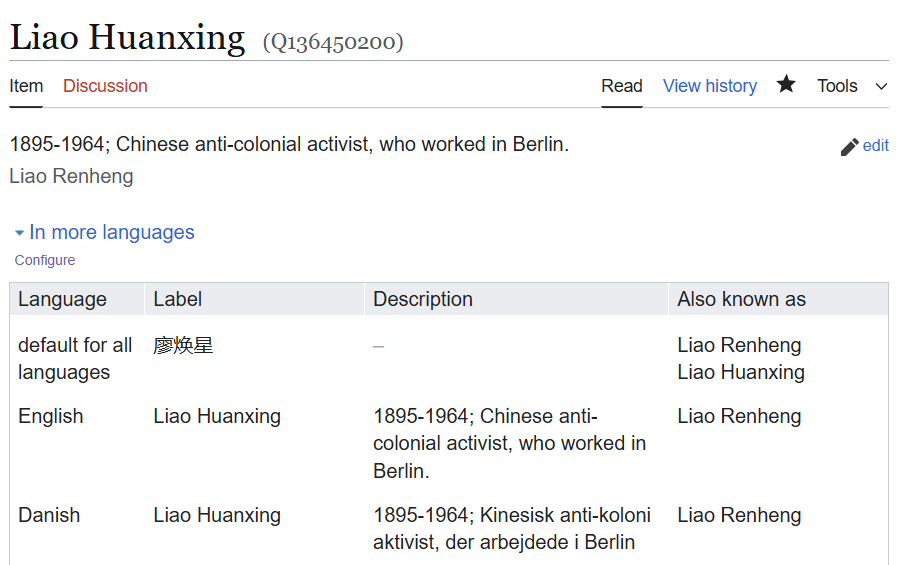
Task: Click the Configure link
Action: (45, 260)
